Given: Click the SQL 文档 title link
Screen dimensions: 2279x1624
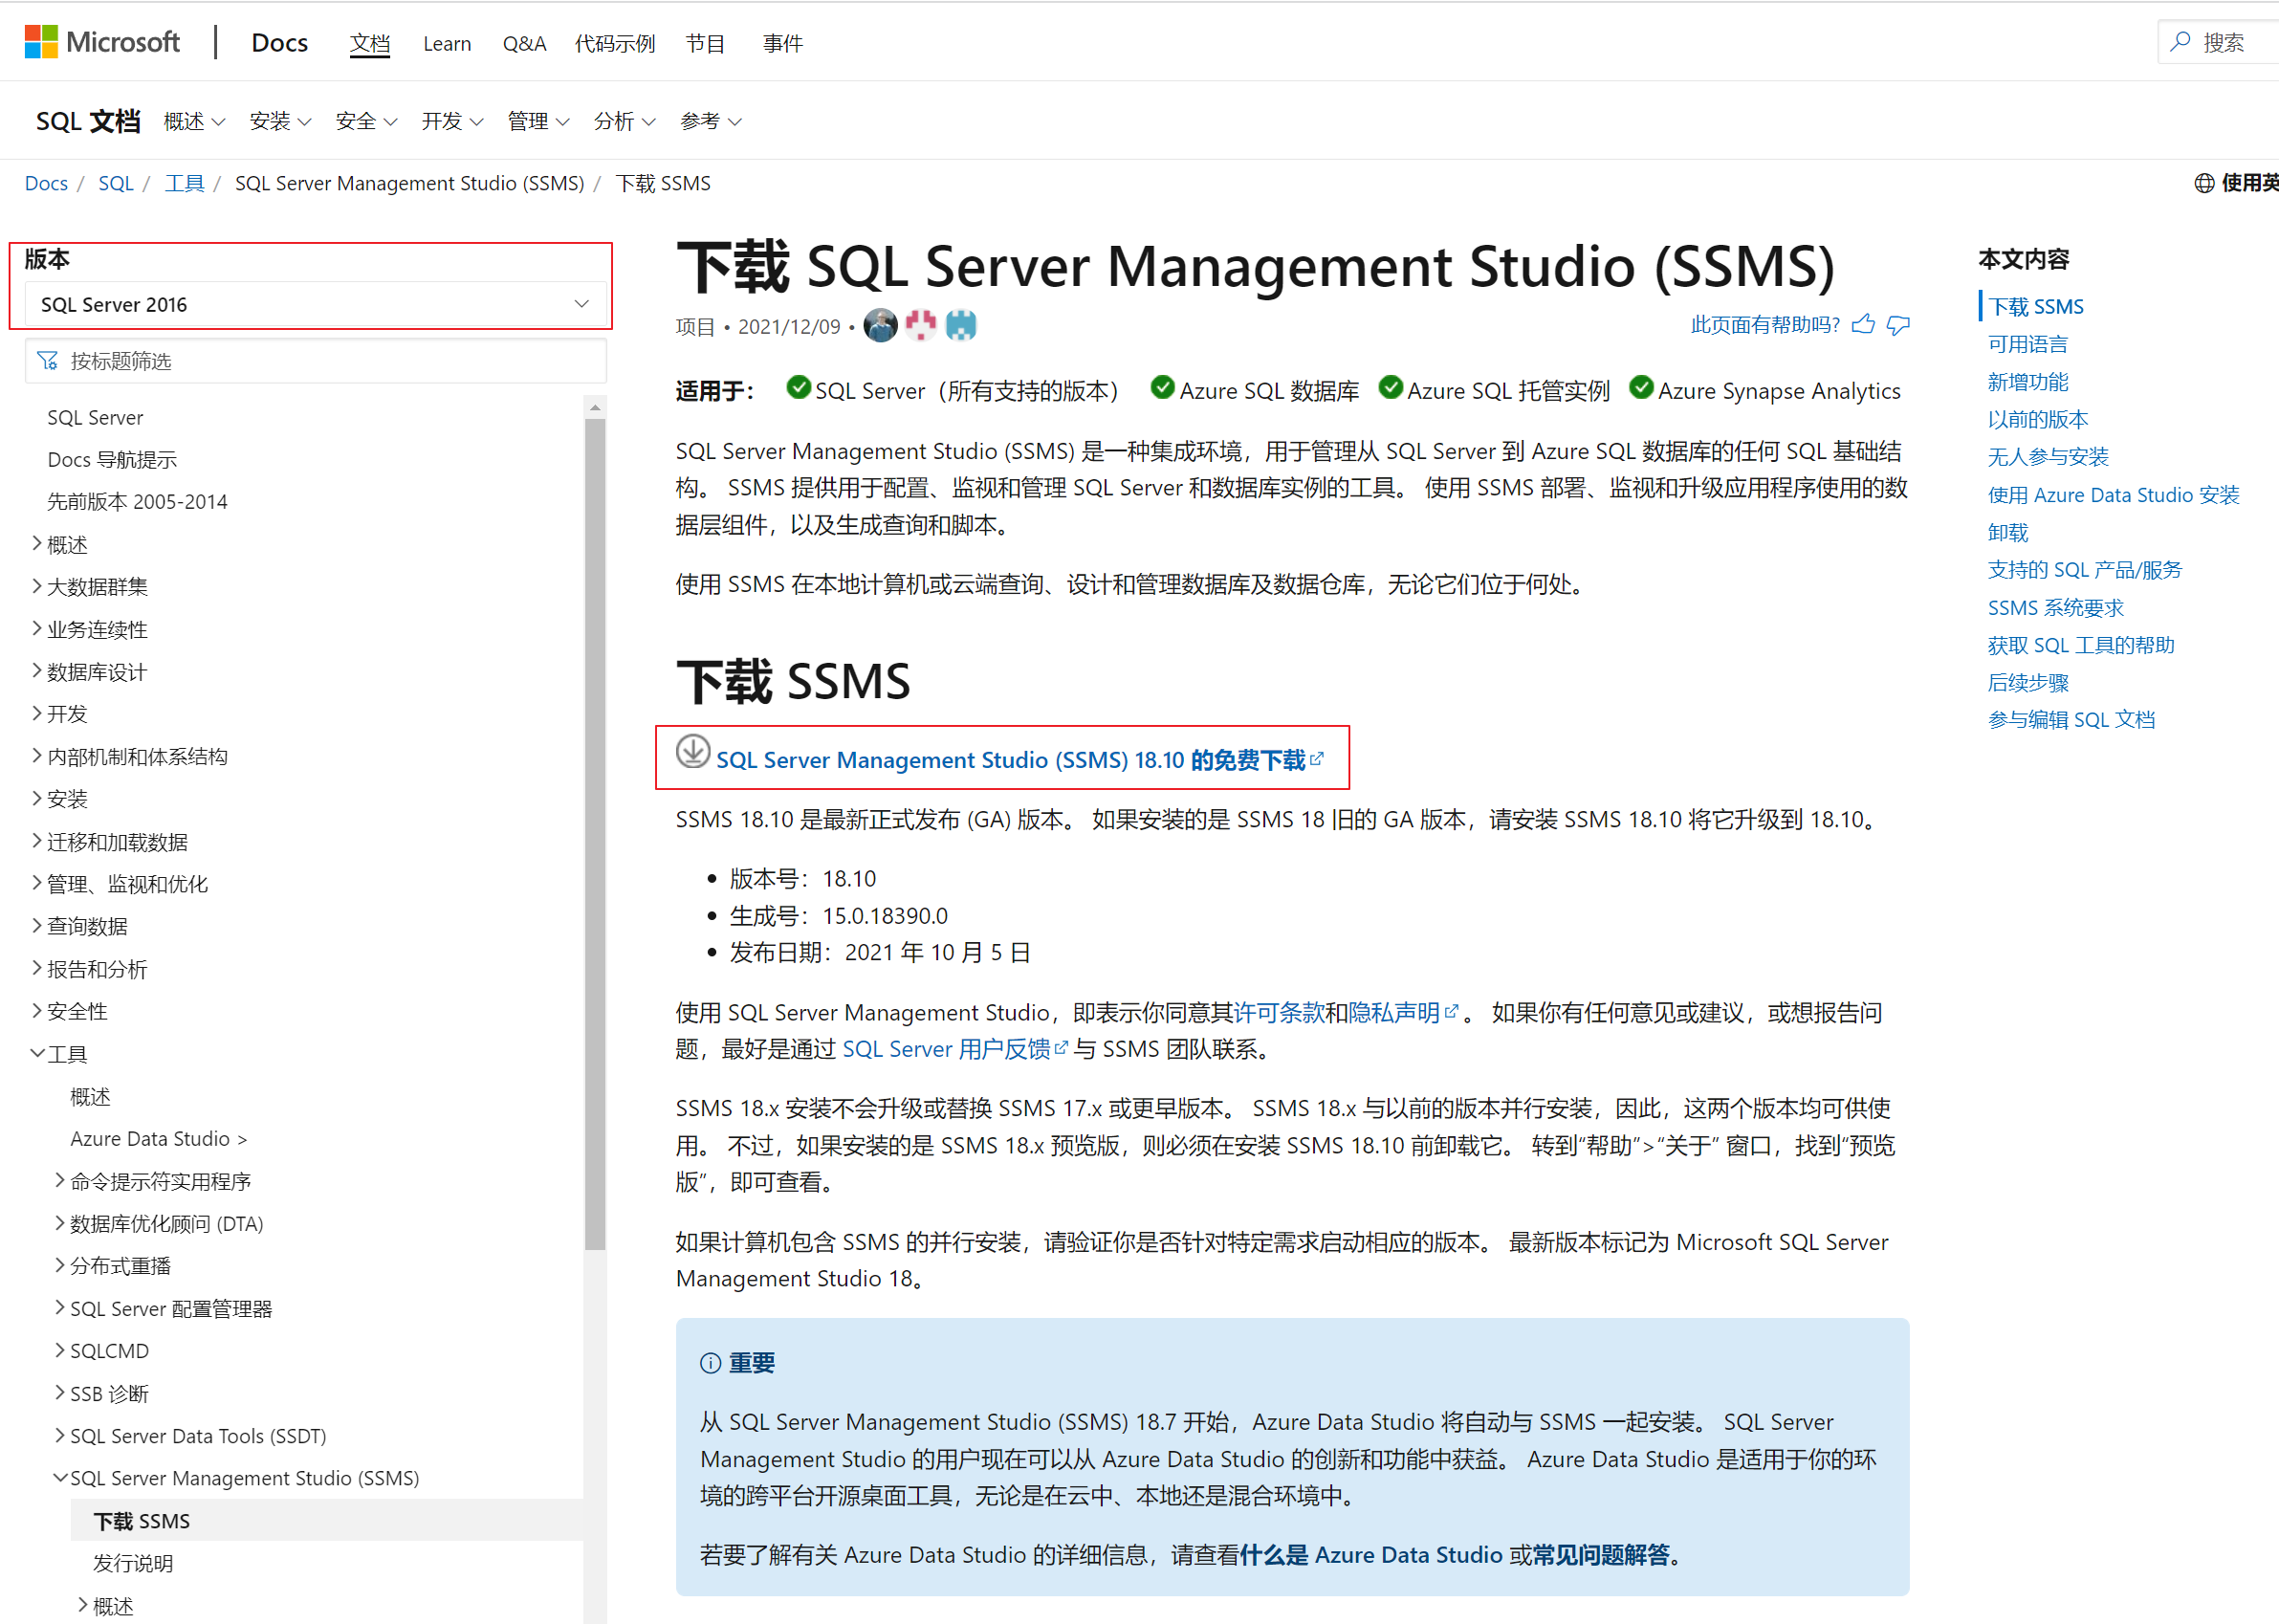Looking at the screenshot, I should point(88,121).
